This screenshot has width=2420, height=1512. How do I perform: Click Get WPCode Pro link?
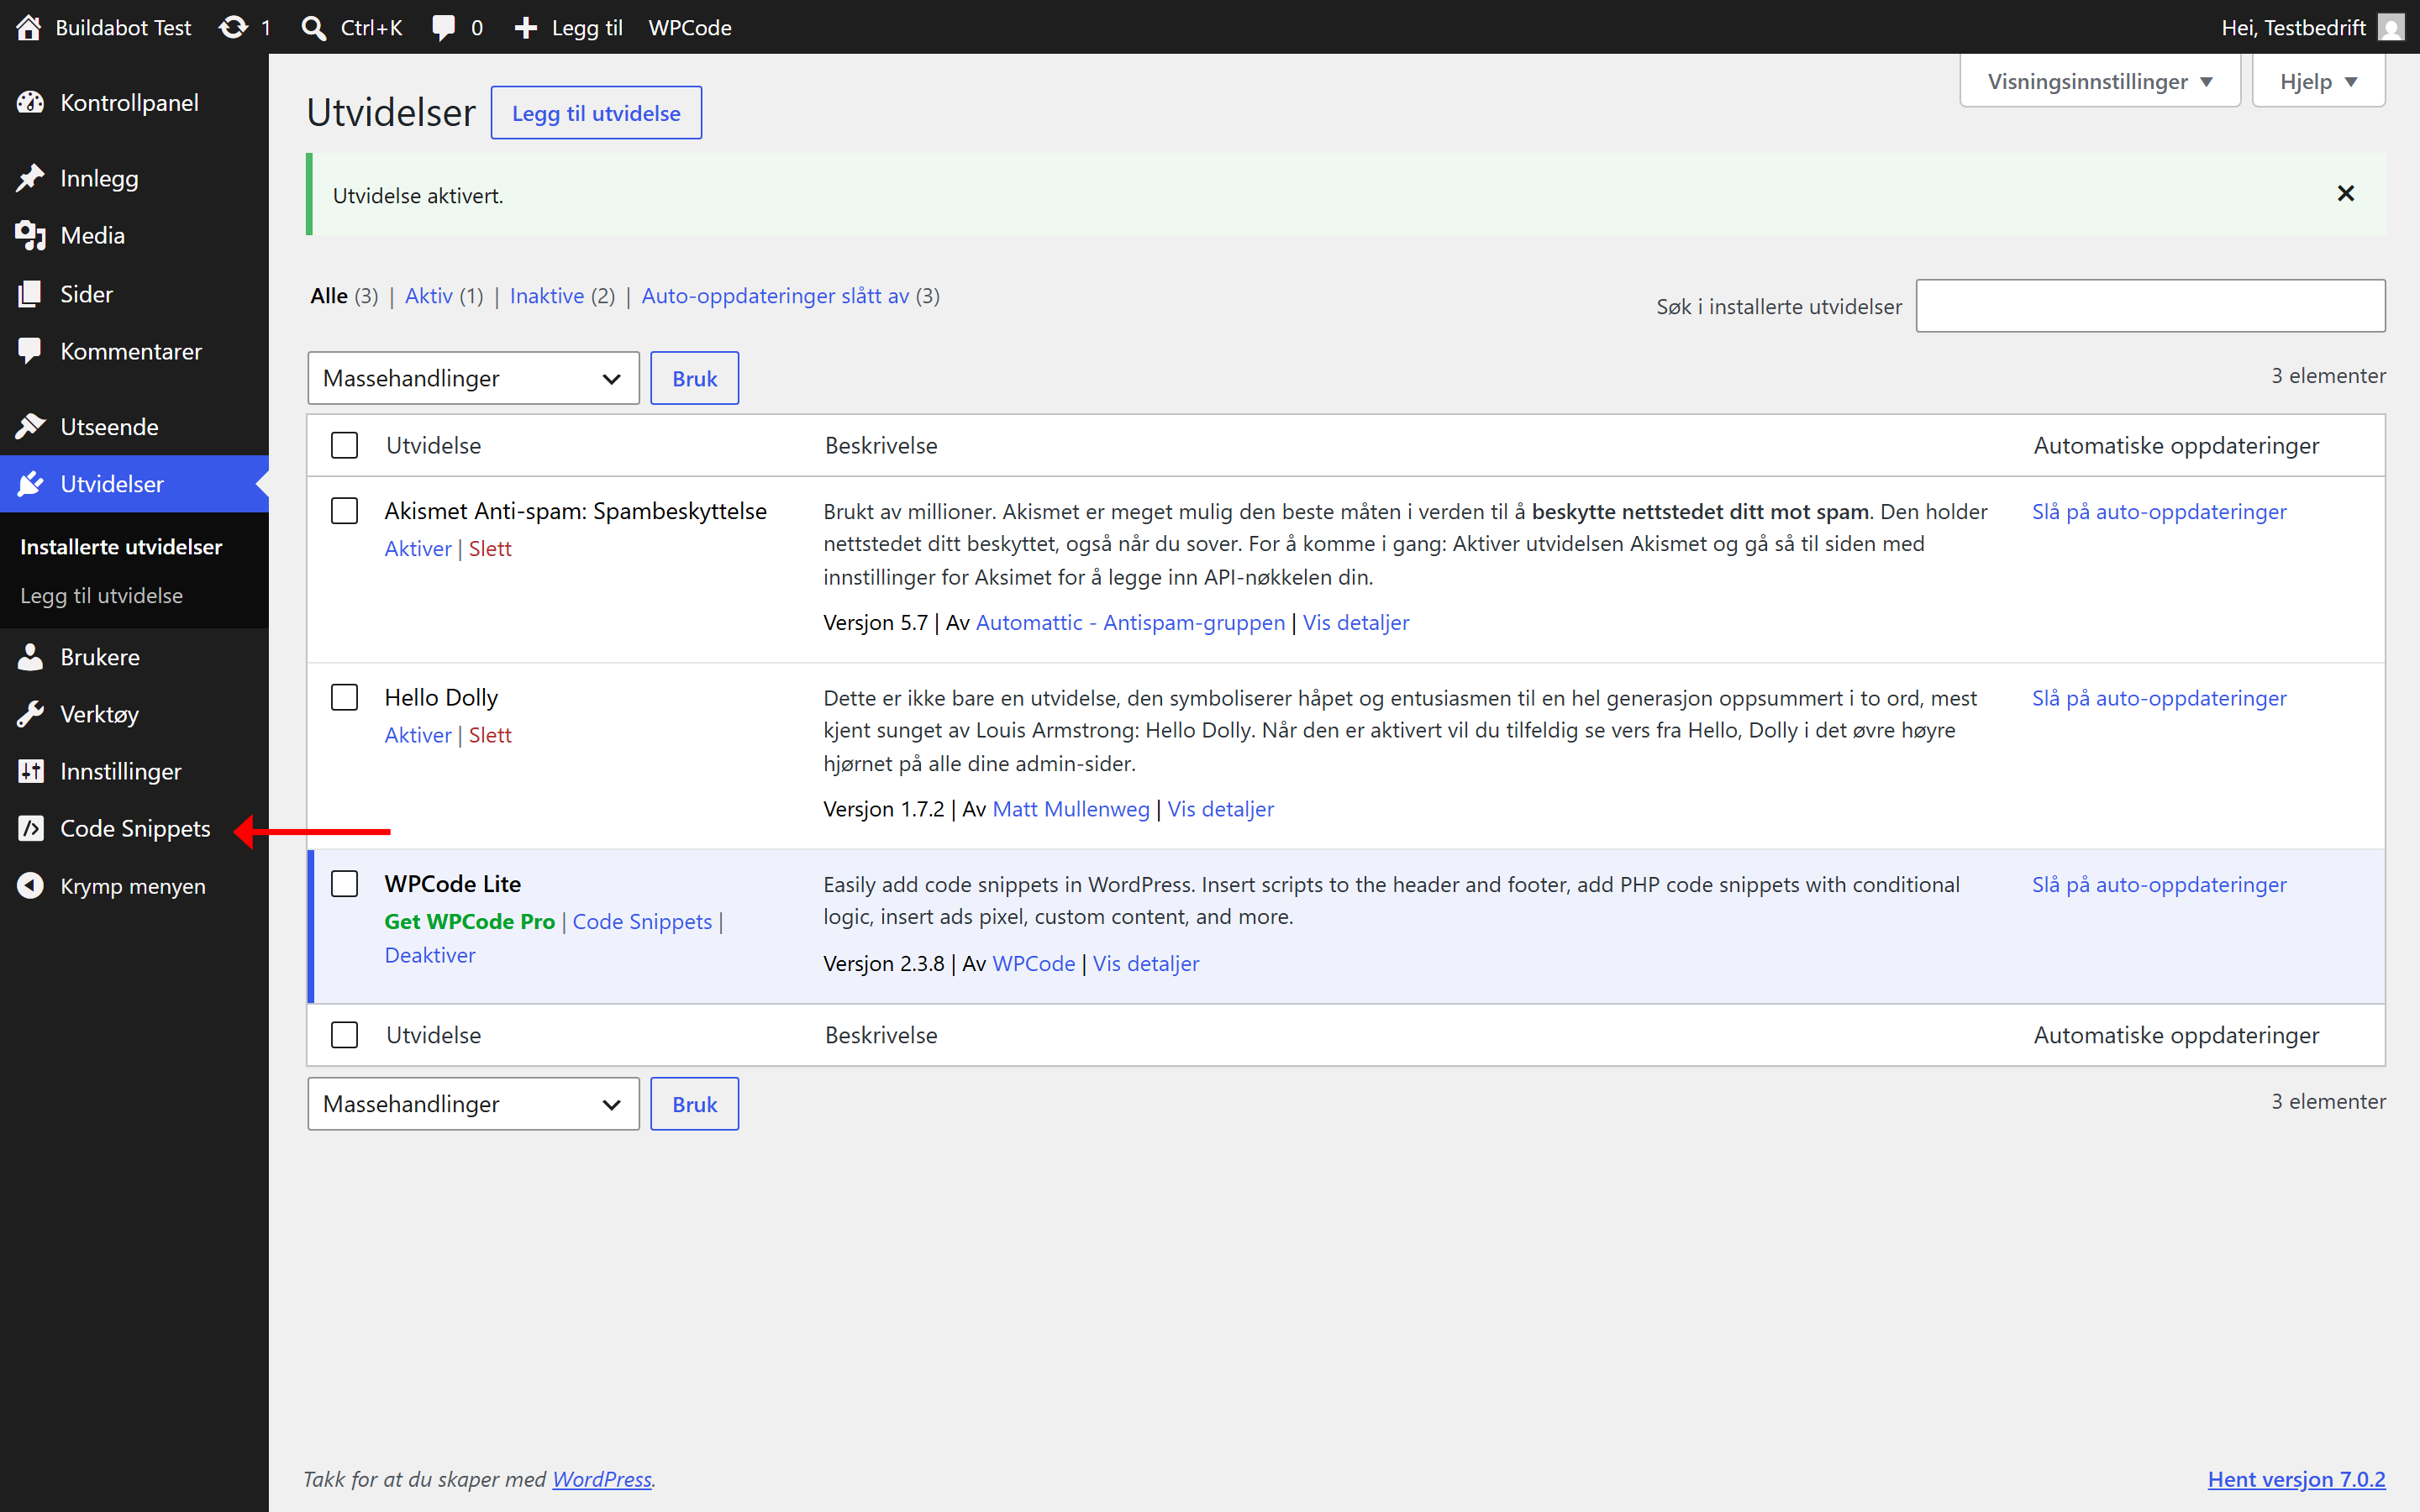(x=469, y=921)
